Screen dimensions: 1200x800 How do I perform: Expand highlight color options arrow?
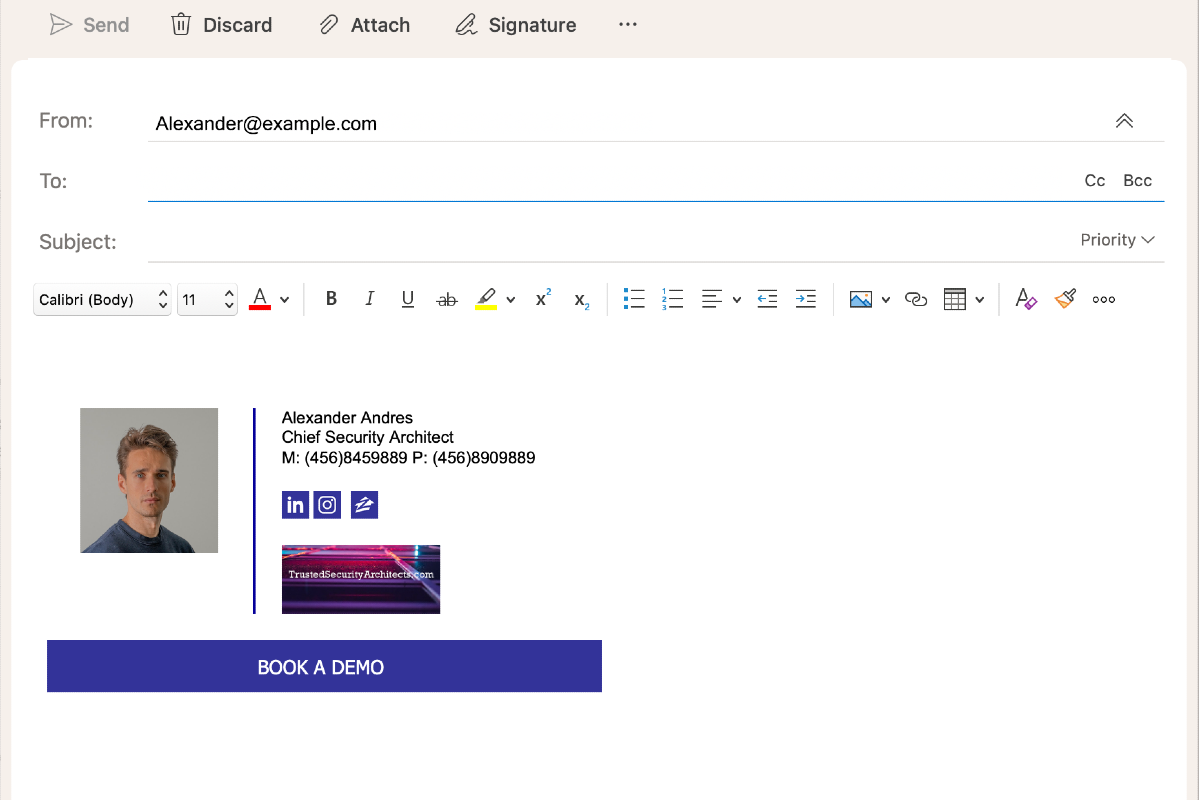pos(511,300)
